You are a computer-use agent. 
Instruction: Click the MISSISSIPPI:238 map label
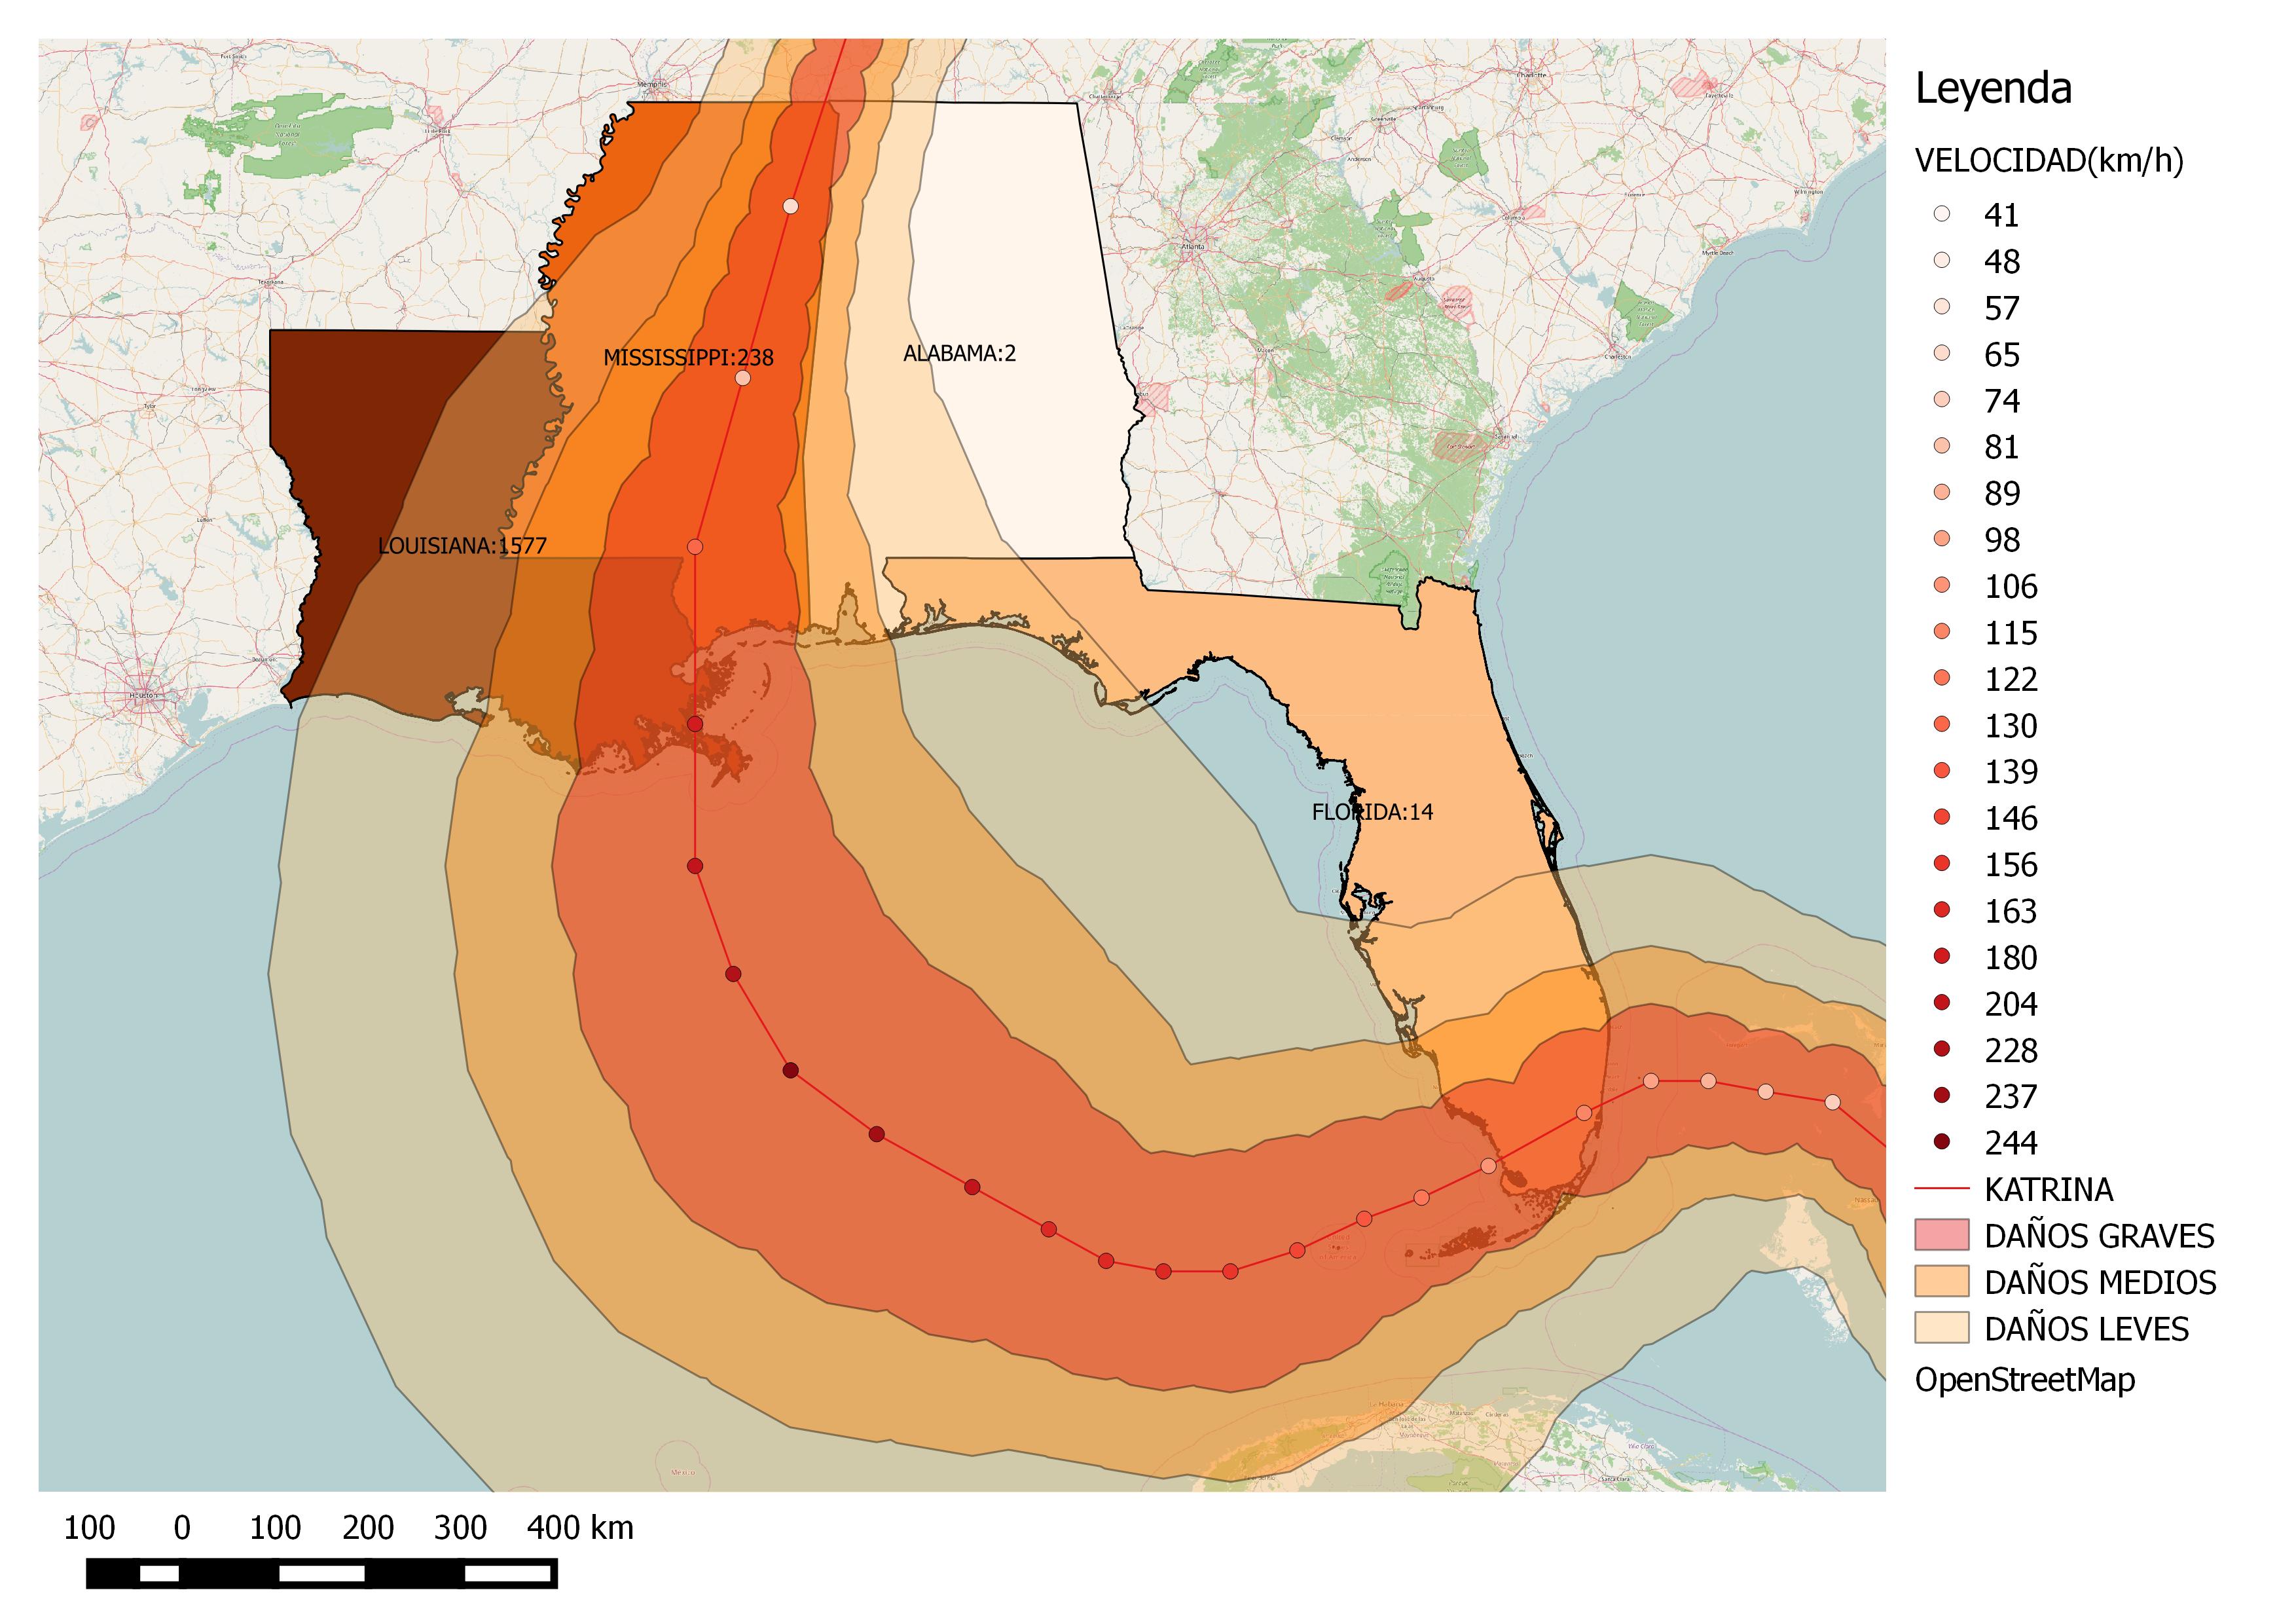(688, 357)
